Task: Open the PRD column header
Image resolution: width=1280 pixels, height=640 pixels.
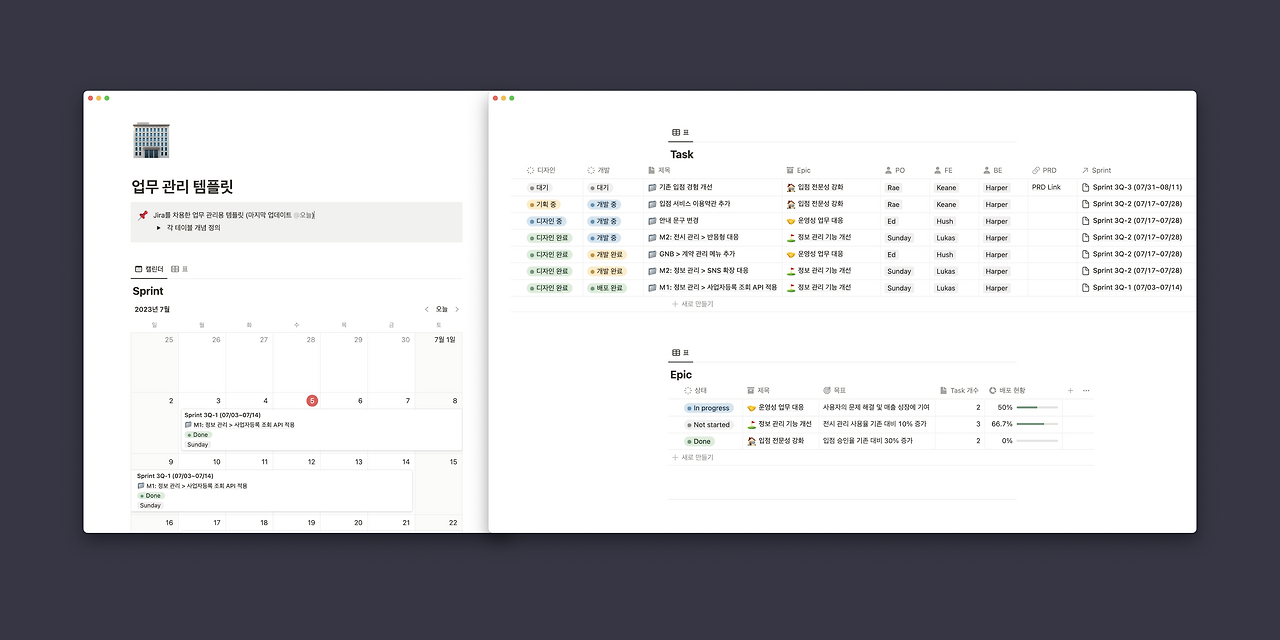Action: click(1044, 171)
